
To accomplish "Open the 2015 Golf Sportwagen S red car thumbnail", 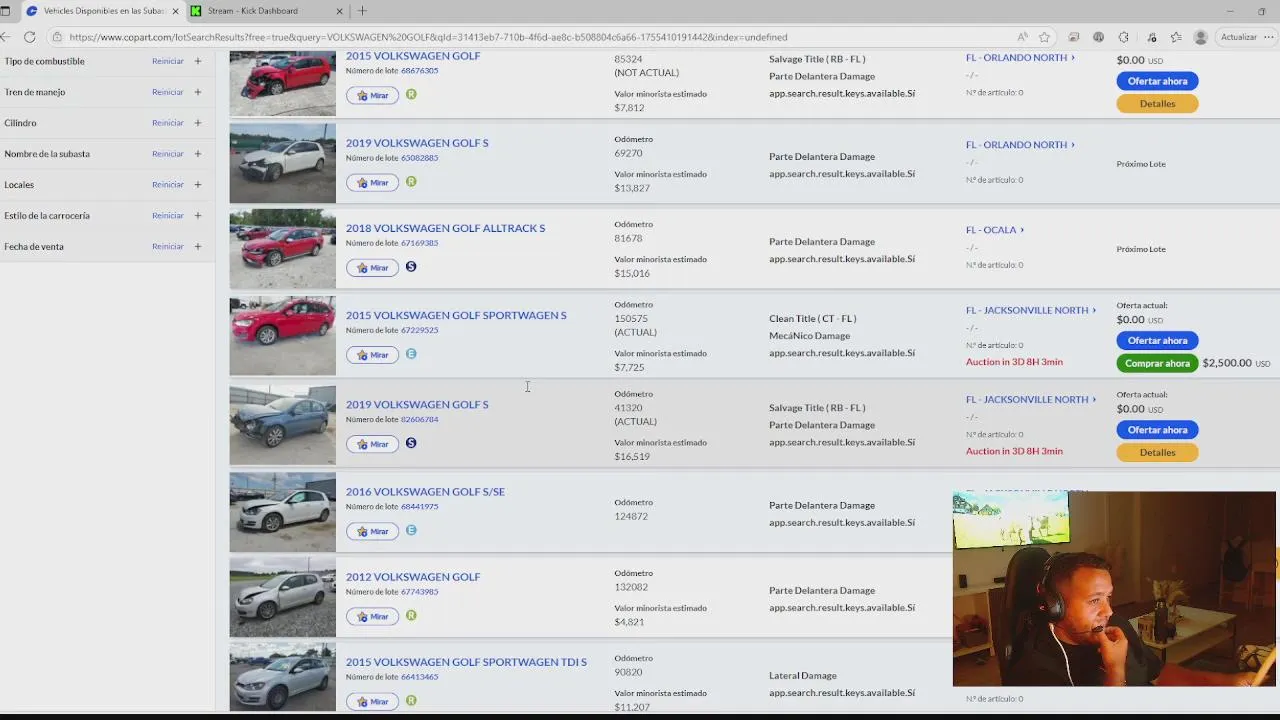I will tap(283, 336).
